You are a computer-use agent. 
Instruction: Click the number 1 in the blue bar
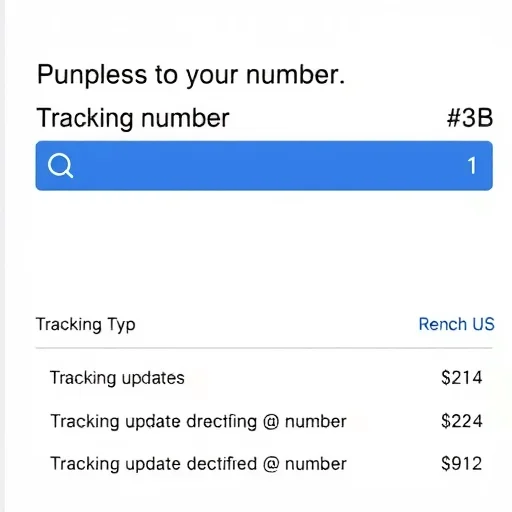[472, 166]
